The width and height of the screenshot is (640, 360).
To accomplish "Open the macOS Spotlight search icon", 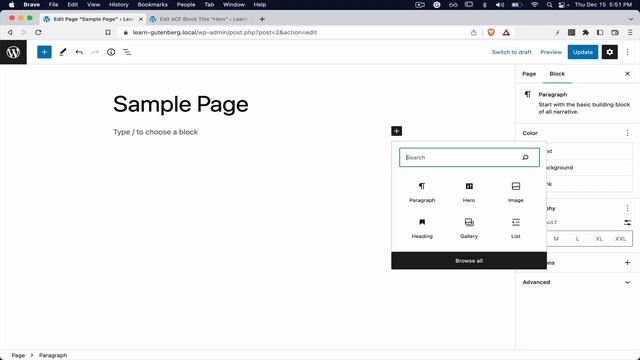I will click(x=549, y=4).
